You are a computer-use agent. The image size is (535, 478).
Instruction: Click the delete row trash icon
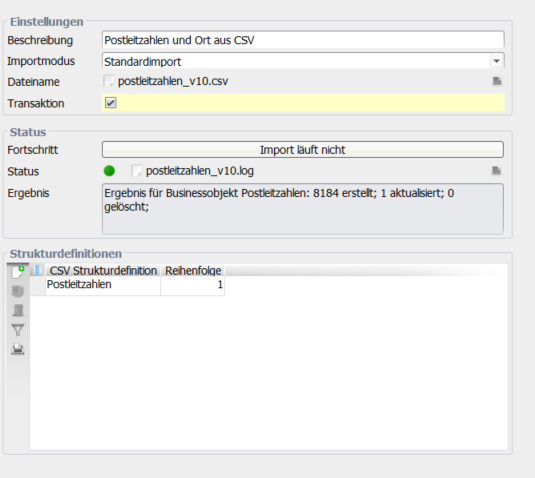(x=18, y=310)
